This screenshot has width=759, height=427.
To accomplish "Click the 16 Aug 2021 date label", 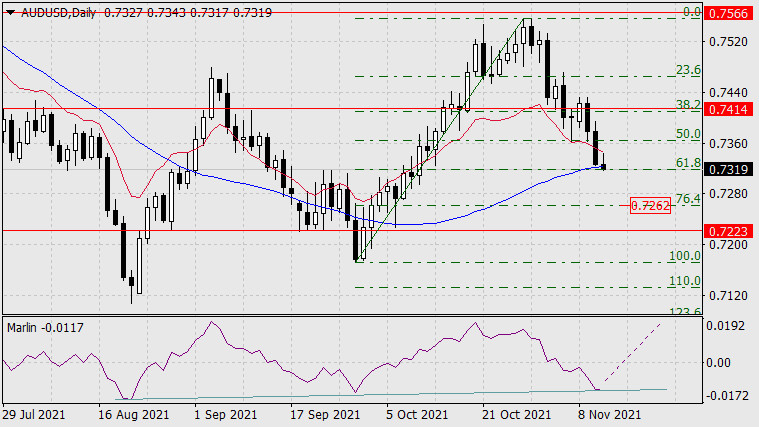I will pos(134,415).
